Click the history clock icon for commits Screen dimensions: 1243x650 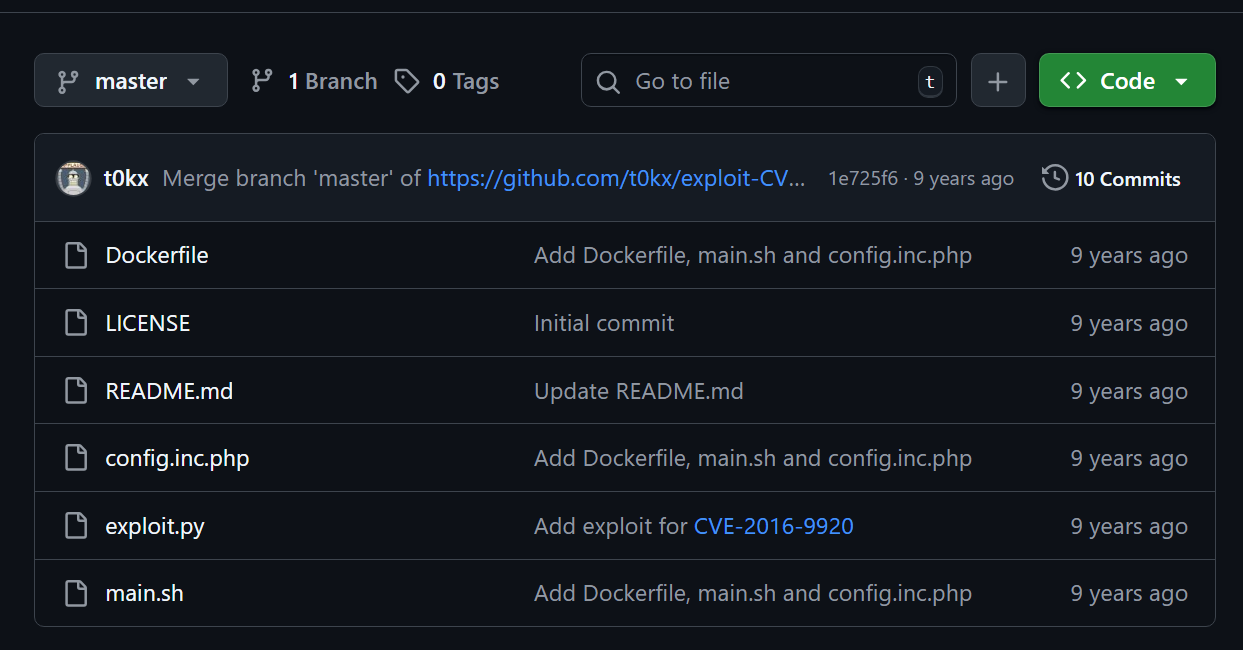tap(1054, 179)
